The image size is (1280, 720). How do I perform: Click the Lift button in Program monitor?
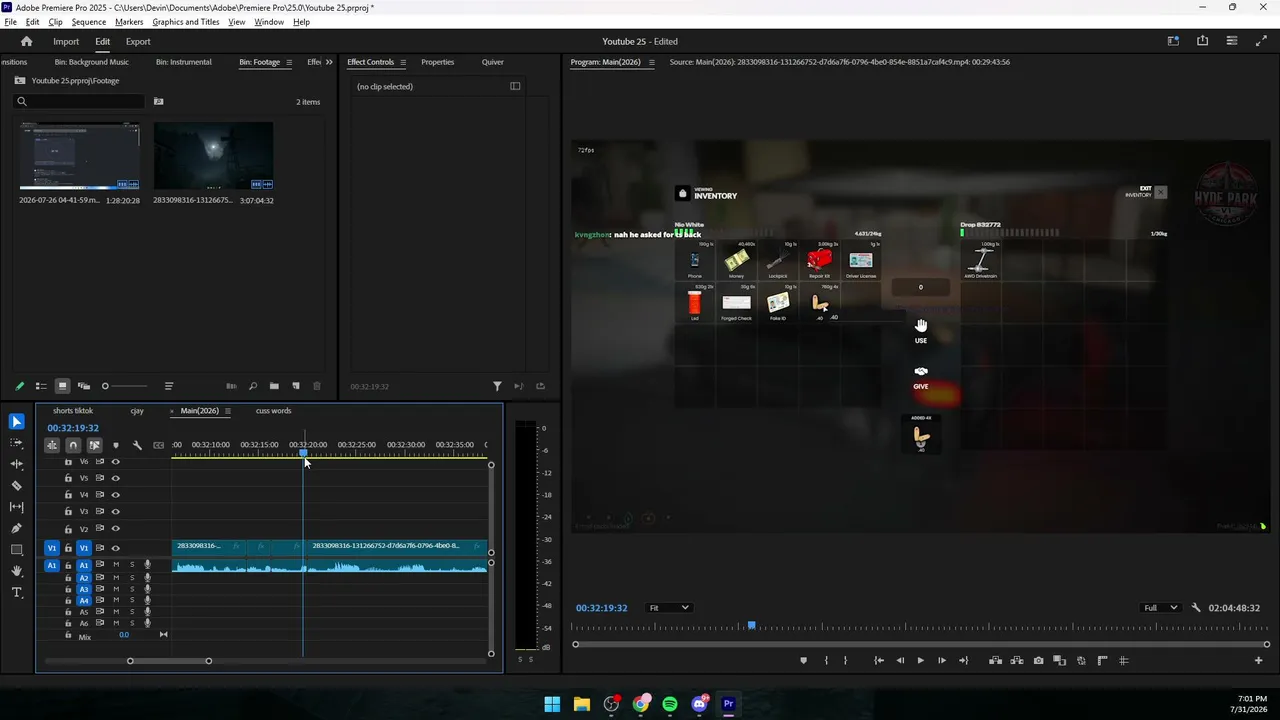point(995,660)
